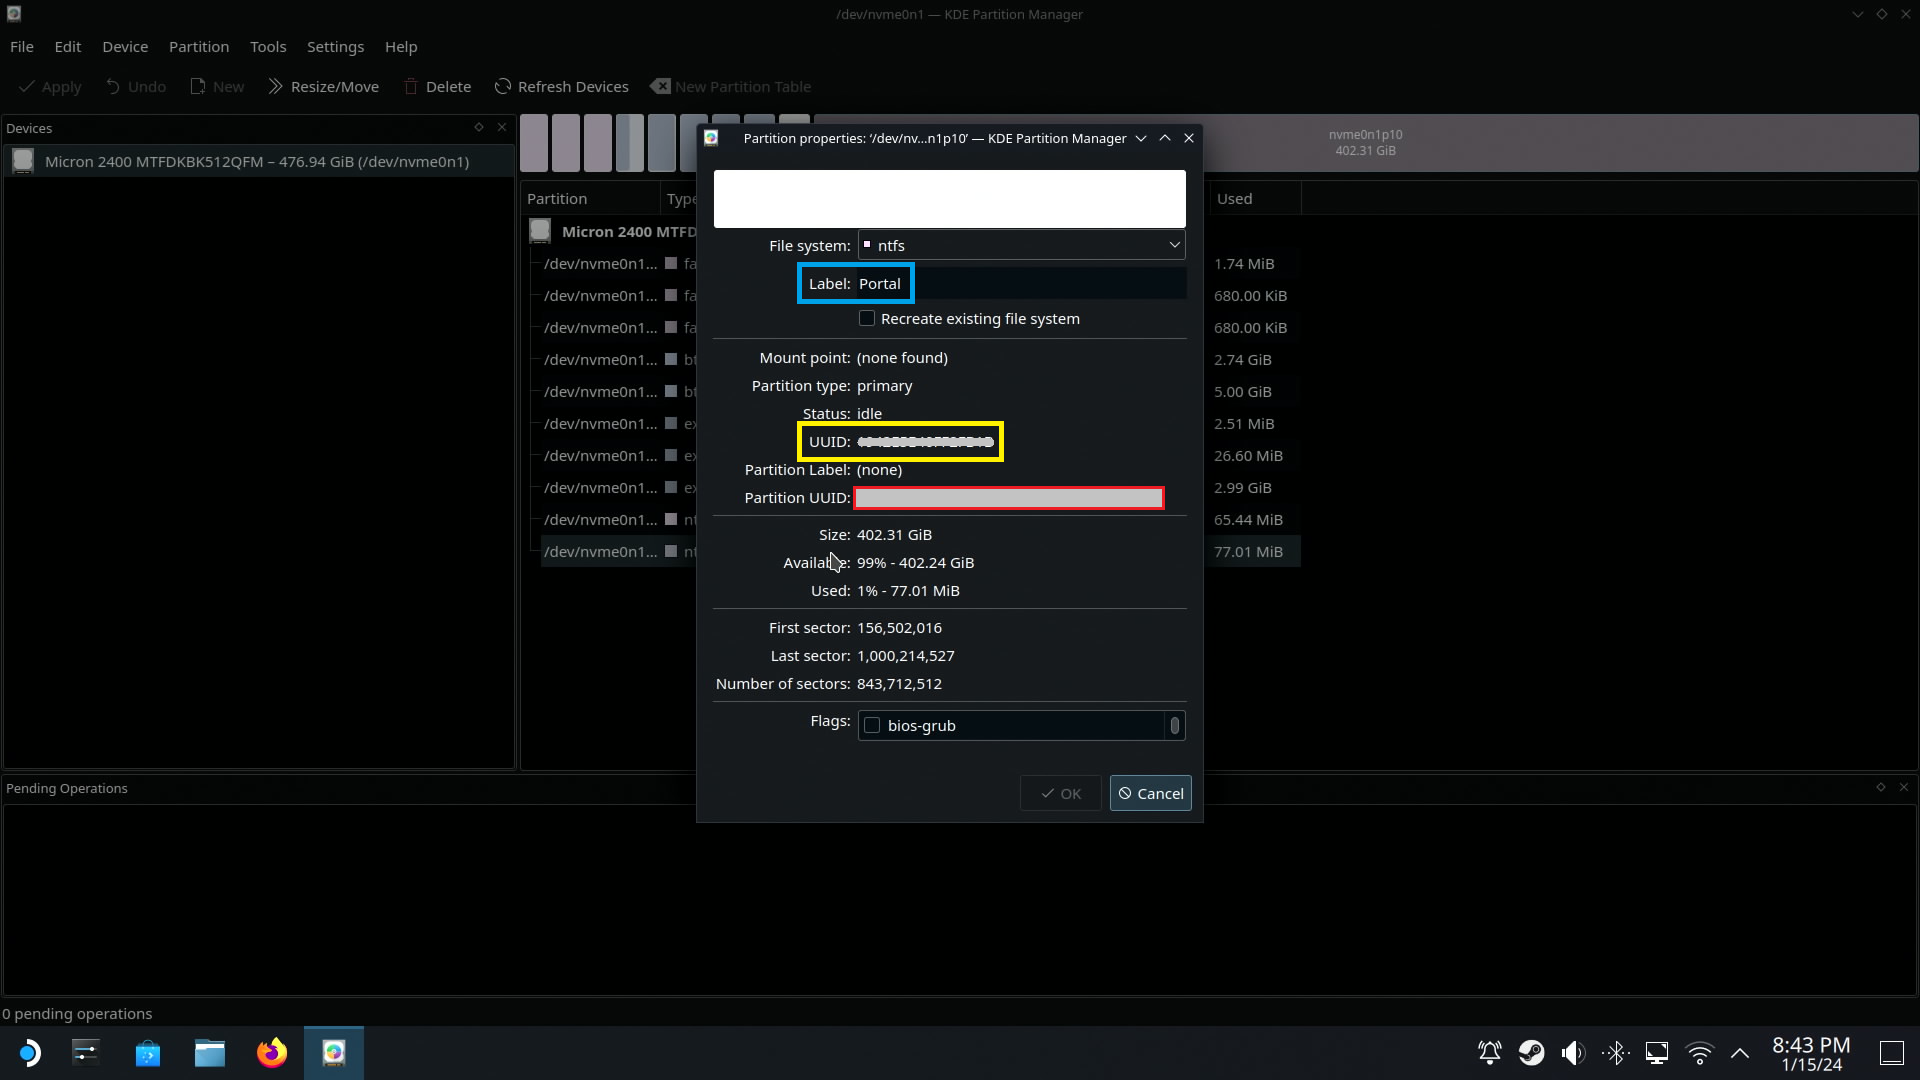Select the Micron 2400 device entry
This screenshot has height=1080, width=1920.
tap(256, 162)
